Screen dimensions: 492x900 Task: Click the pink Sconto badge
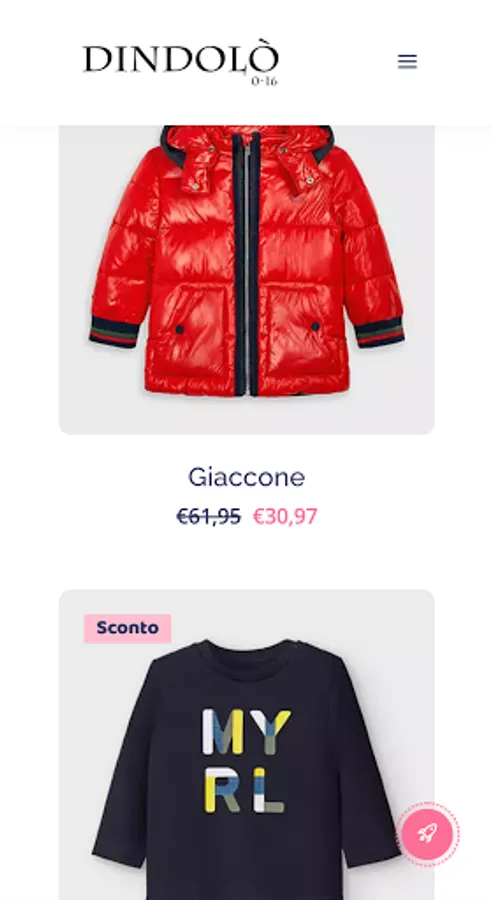coord(127,628)
